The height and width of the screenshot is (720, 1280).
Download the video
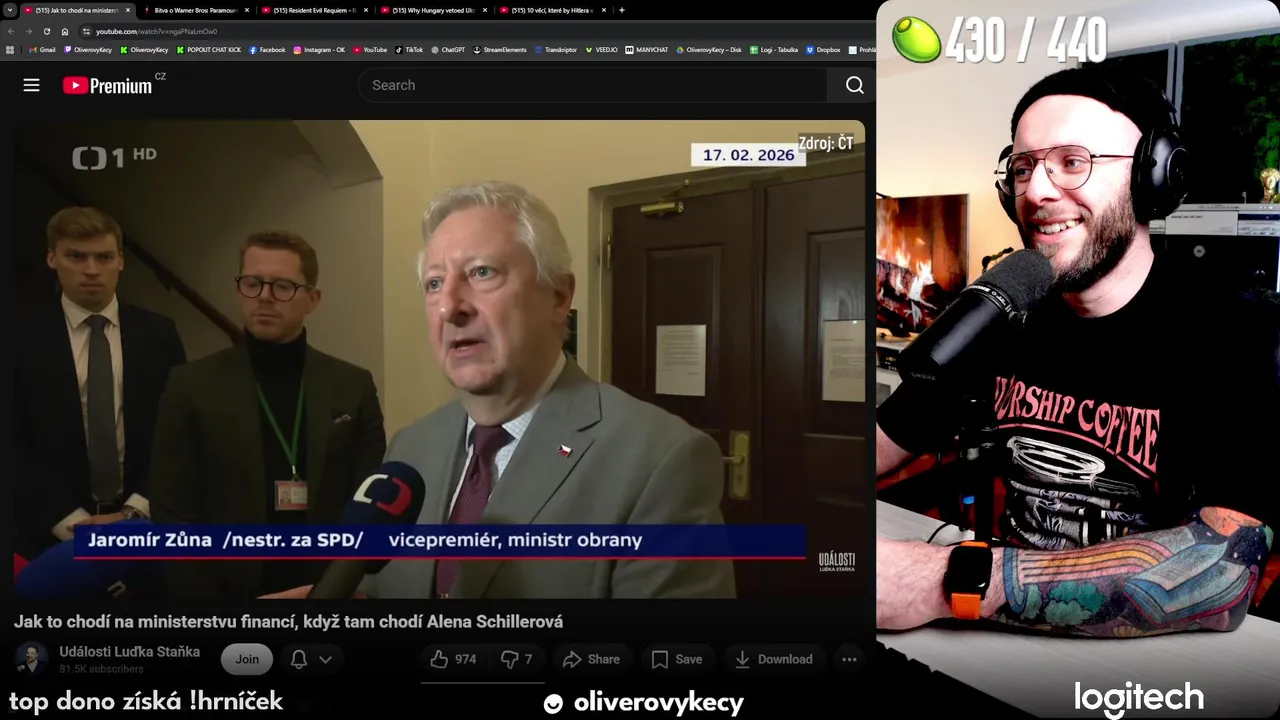click(773, 659)
